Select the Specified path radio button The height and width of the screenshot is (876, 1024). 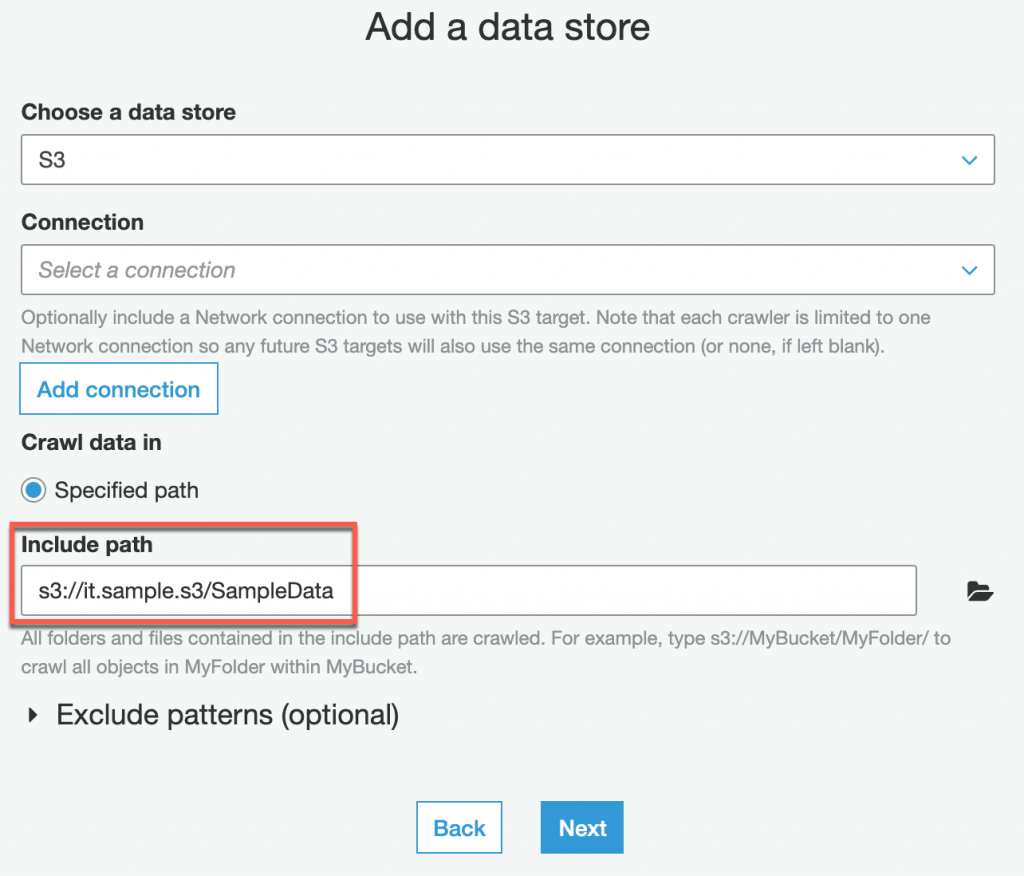34,491
